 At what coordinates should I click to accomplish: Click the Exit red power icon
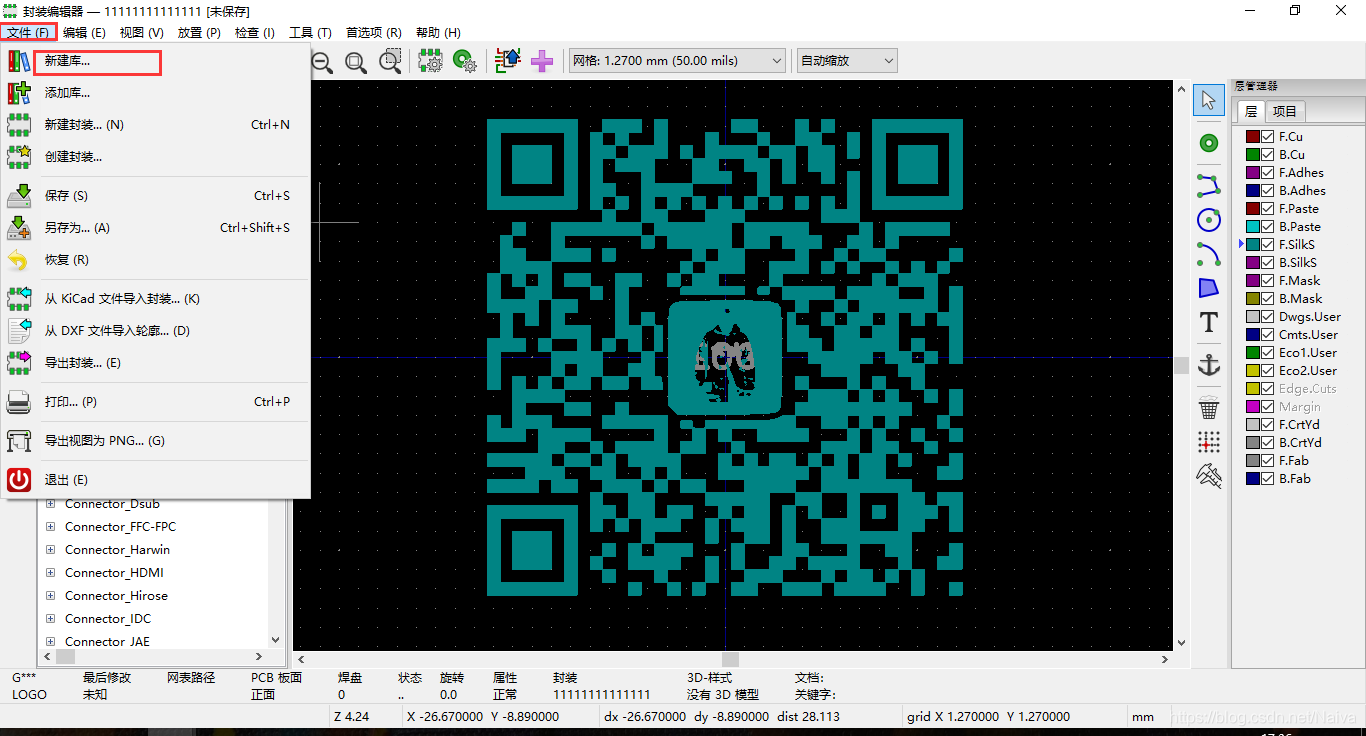tap(19, 480)
